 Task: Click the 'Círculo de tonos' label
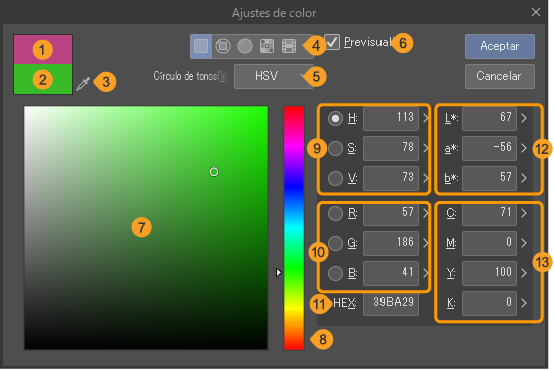click(190, 76)
